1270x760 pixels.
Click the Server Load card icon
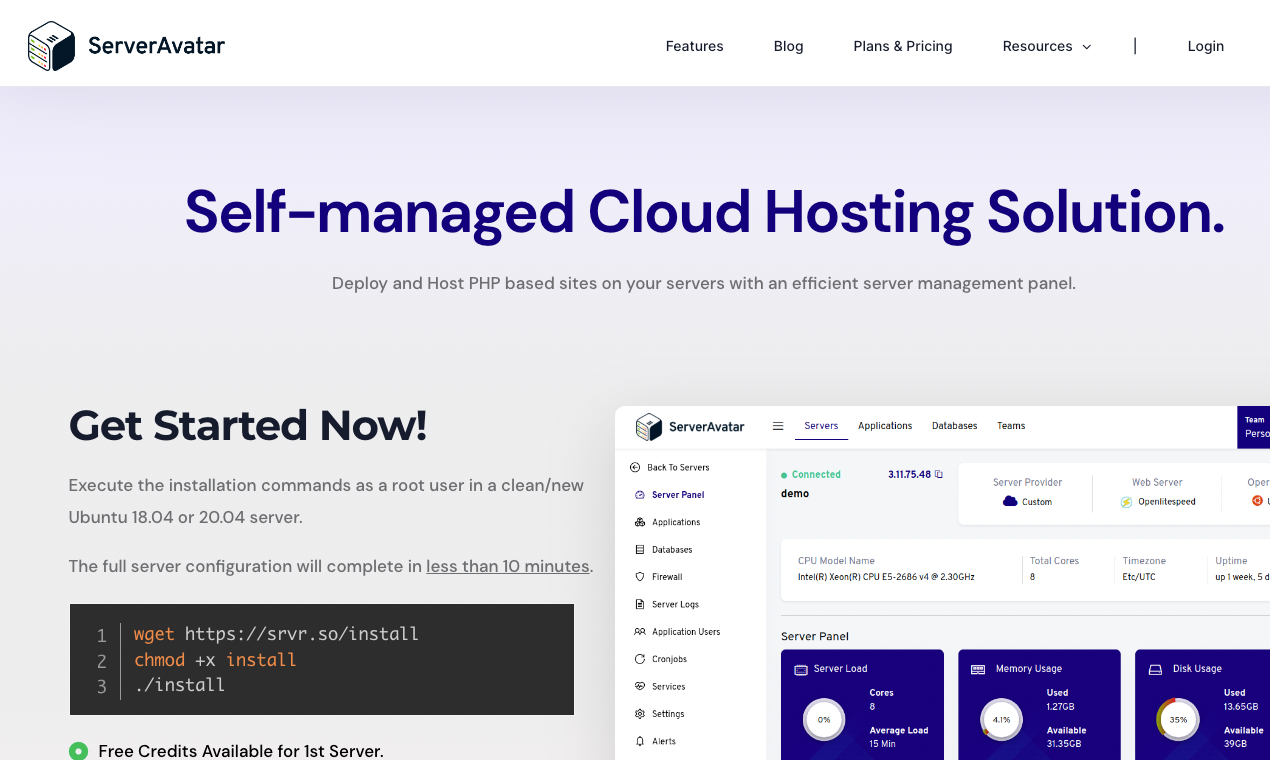(800, 669)
